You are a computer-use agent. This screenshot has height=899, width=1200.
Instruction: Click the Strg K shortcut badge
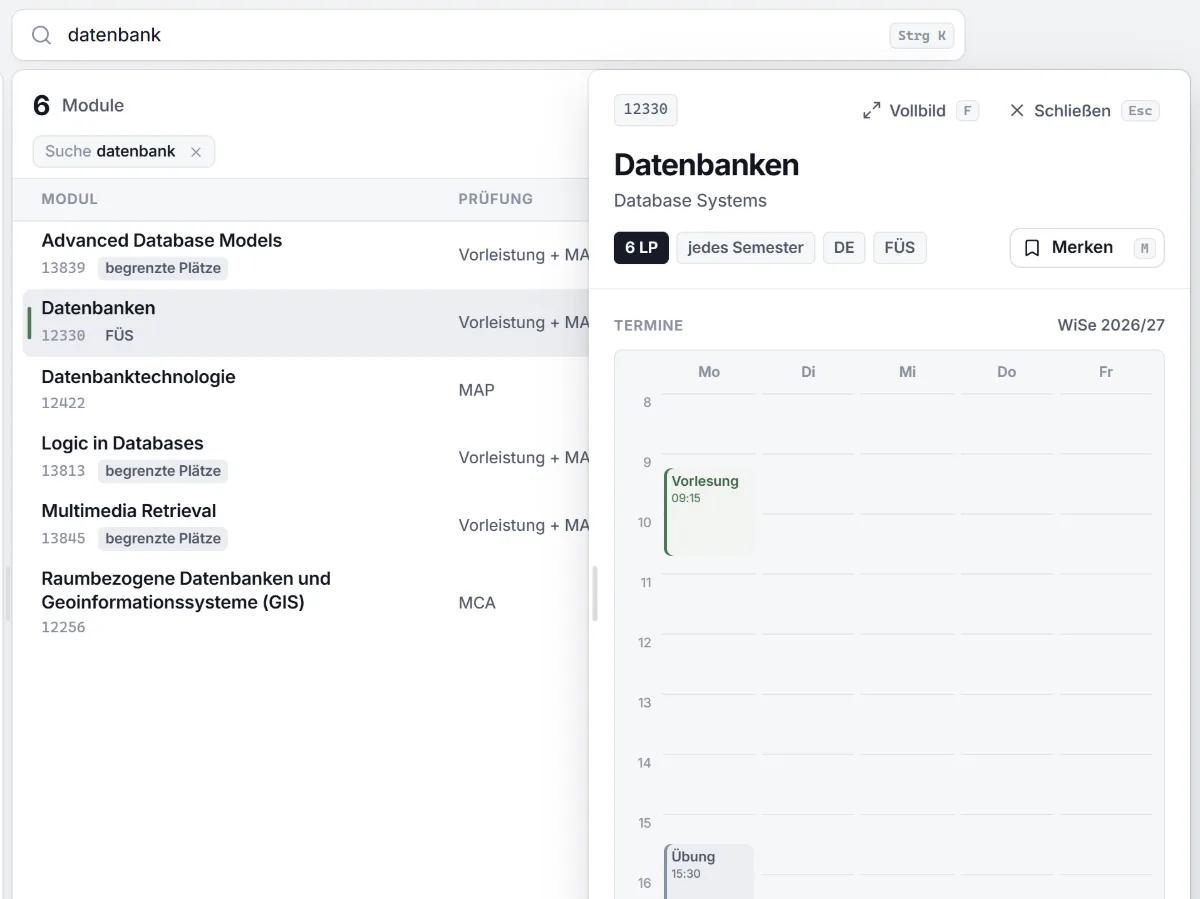coord(921,36)
